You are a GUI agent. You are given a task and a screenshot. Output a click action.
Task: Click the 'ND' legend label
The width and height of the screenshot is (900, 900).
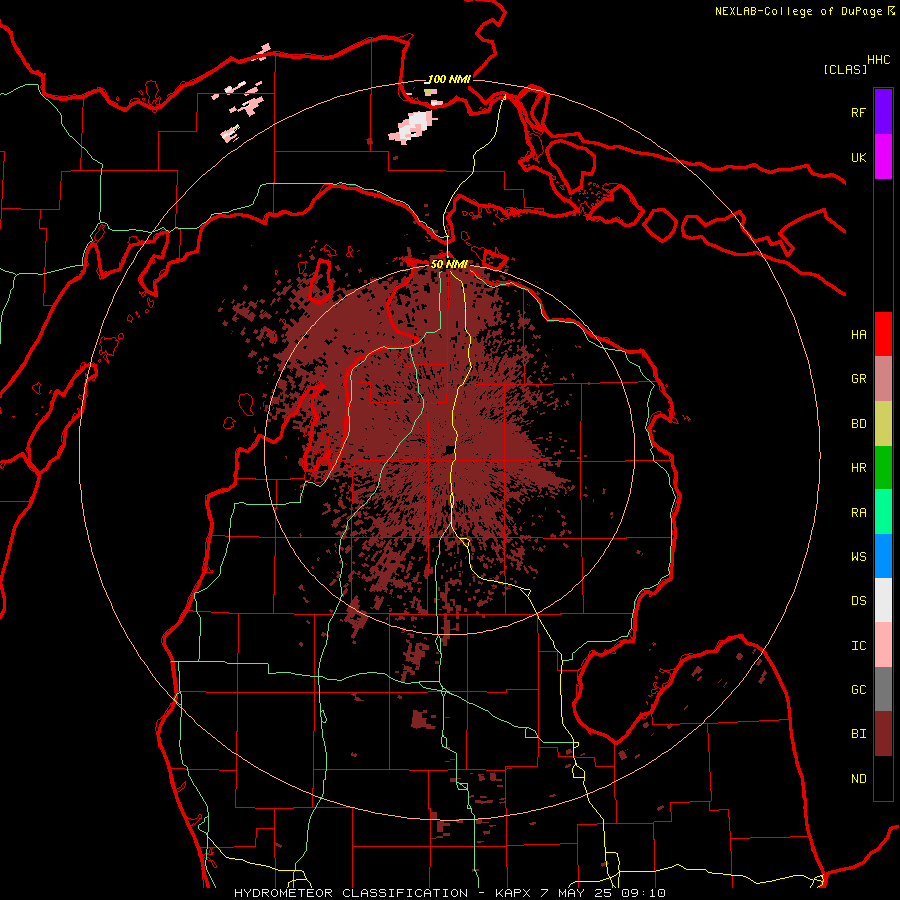click(858, 779)
